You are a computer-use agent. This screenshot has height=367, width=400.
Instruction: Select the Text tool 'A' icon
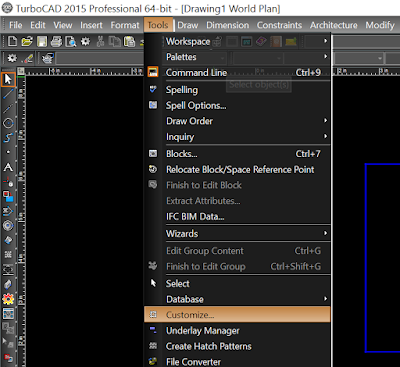8,167
